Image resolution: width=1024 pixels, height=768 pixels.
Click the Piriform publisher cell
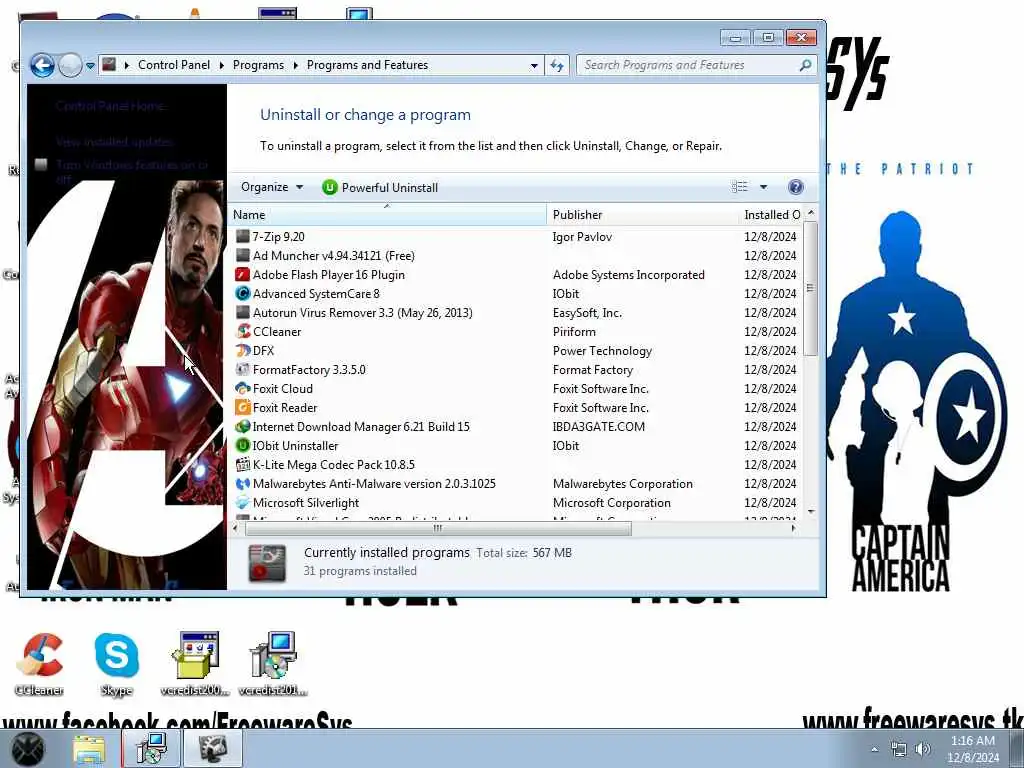click(x=574, y=331)
